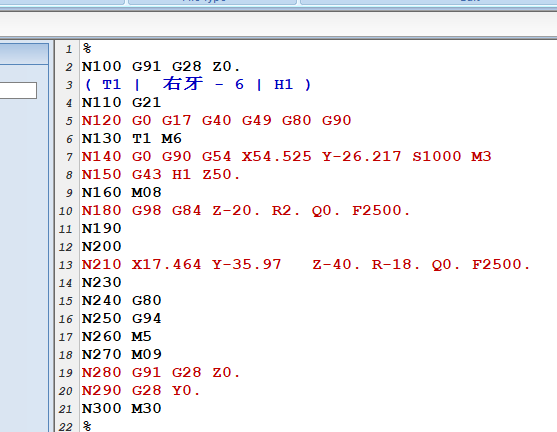Select line N240 G80
Image resolution: width=557 pixels, height=432 pixels.
tap(121, 301)
